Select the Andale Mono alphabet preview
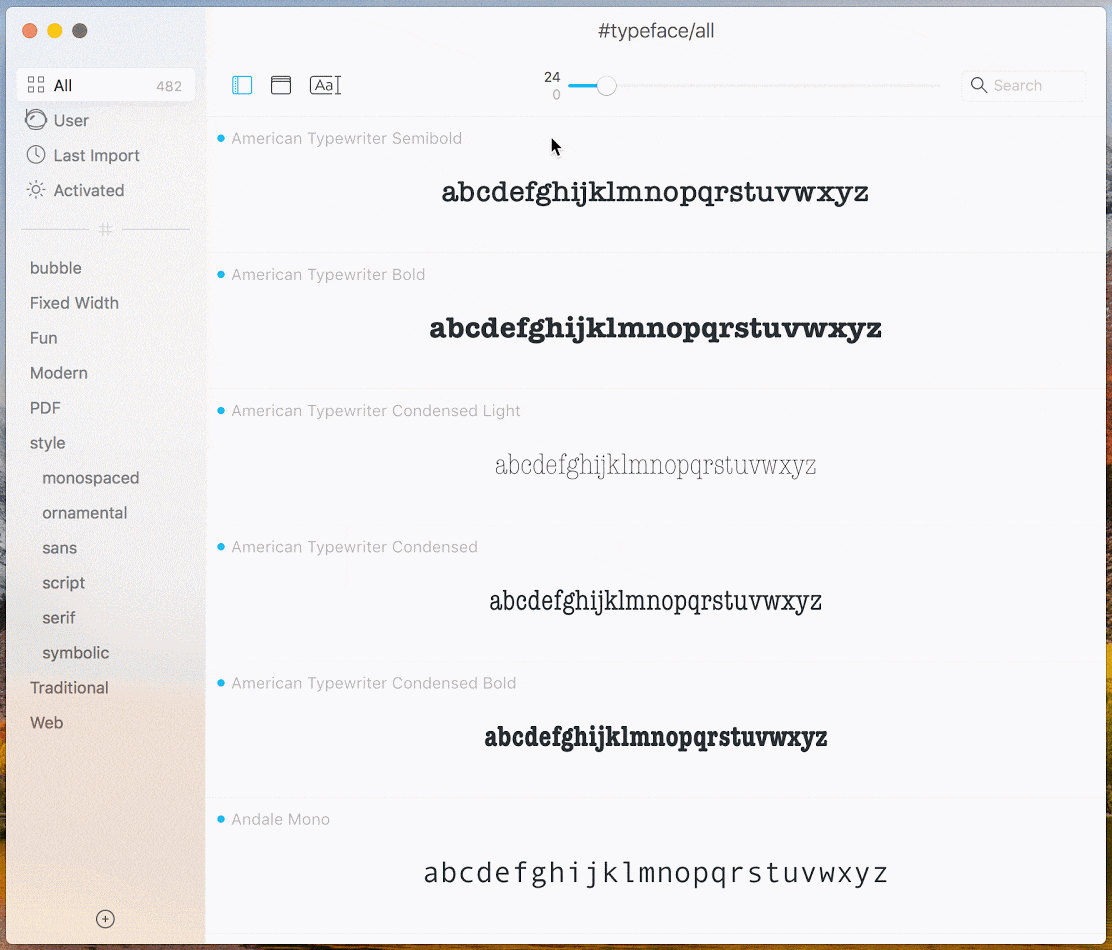1112x950 pixels. tap(655, 873)
